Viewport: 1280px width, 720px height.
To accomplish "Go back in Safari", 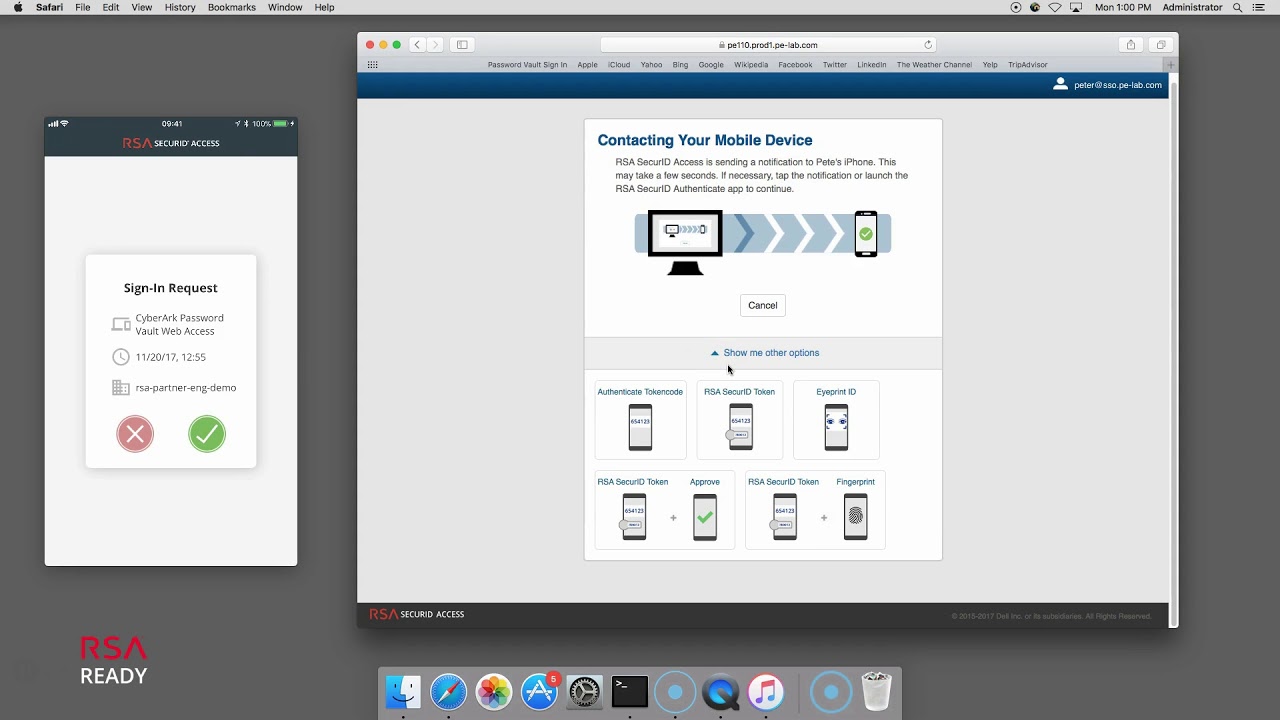I will click(417, 45).
